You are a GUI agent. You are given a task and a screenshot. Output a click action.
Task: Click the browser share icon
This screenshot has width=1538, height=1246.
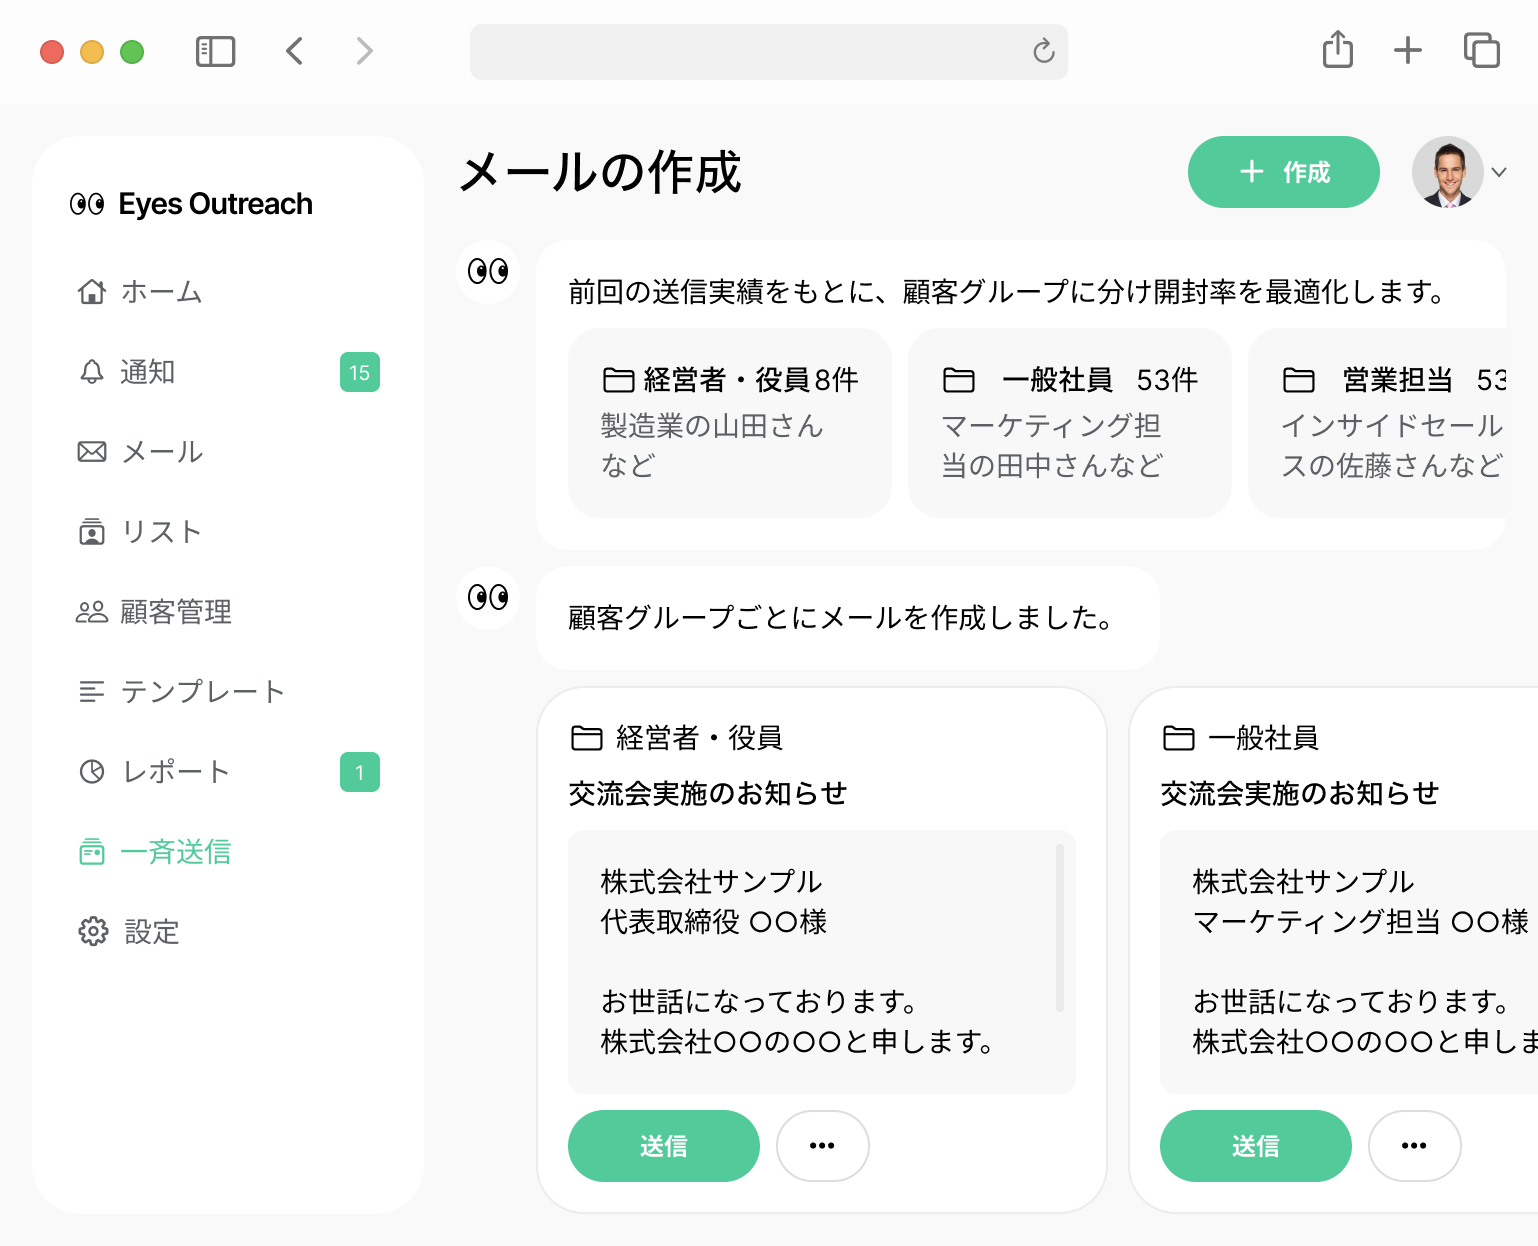point(1337,50)
